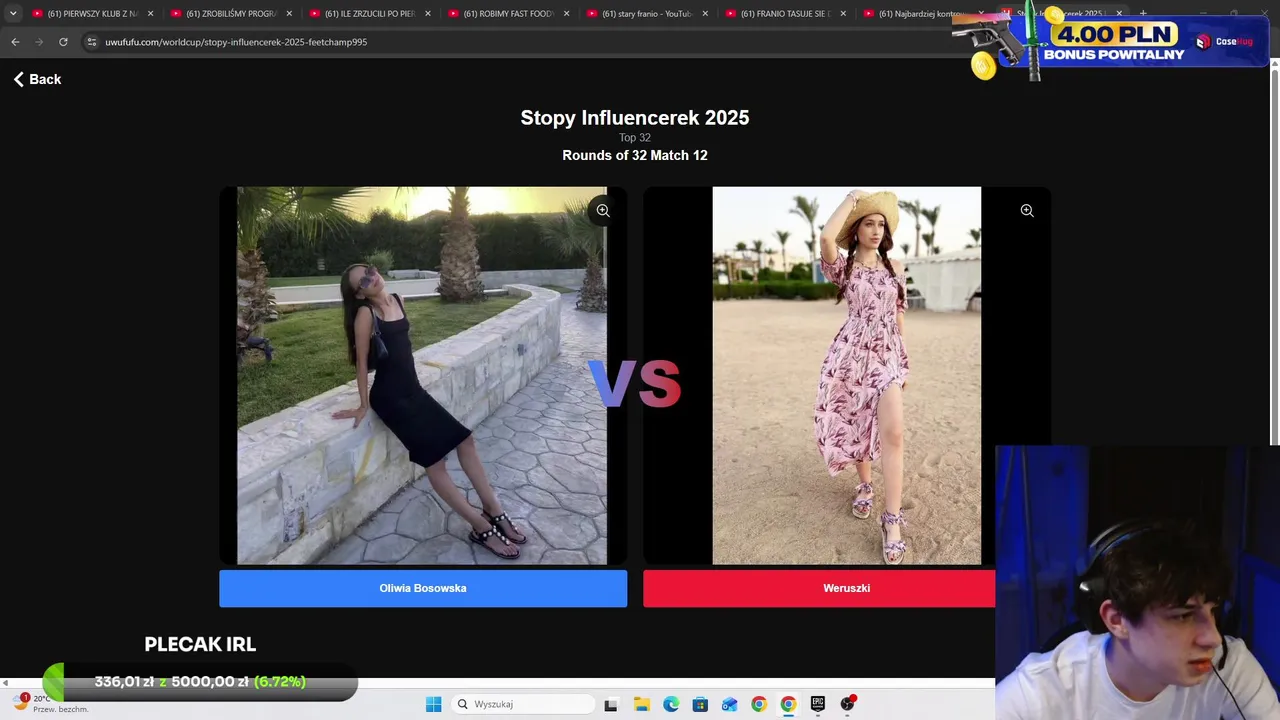Viewport: 1280px width, 720px height.
Task: Click the 'Rounds of 32 Match 12' text
Action: 635,155
